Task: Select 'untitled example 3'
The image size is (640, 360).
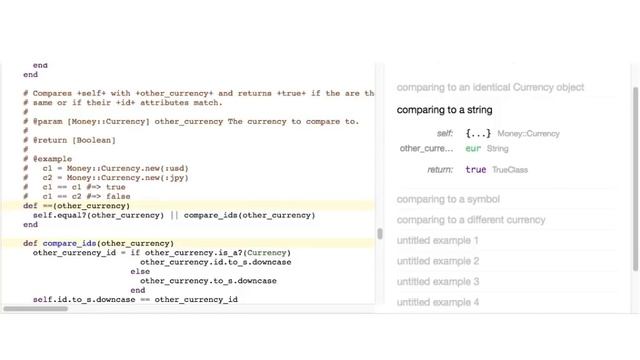Action: [438, 282]
